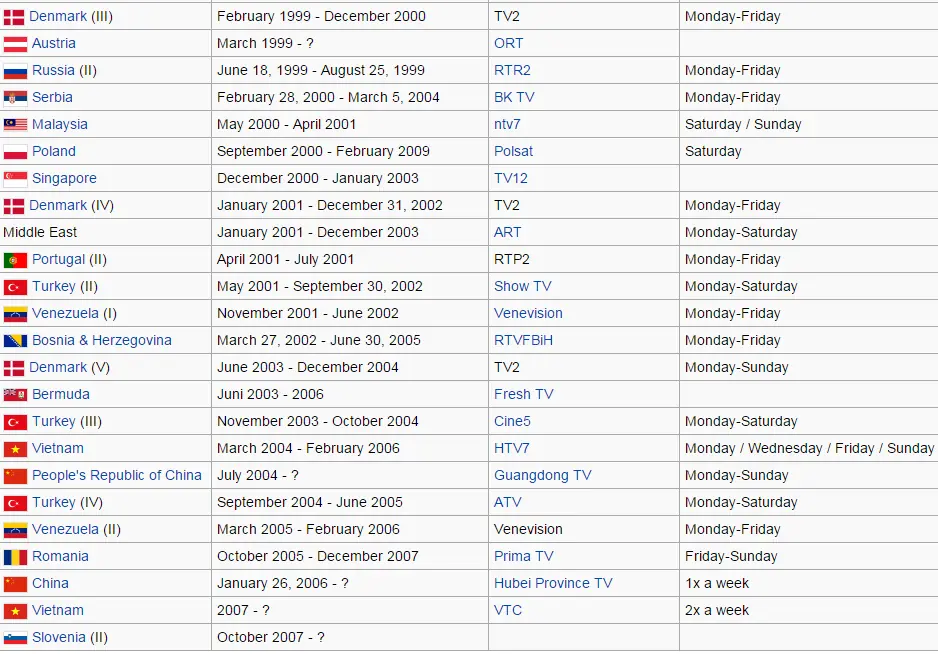Click the Poland flag icon
The height and width of the screenshot is (654, 938).
[15, 152]
